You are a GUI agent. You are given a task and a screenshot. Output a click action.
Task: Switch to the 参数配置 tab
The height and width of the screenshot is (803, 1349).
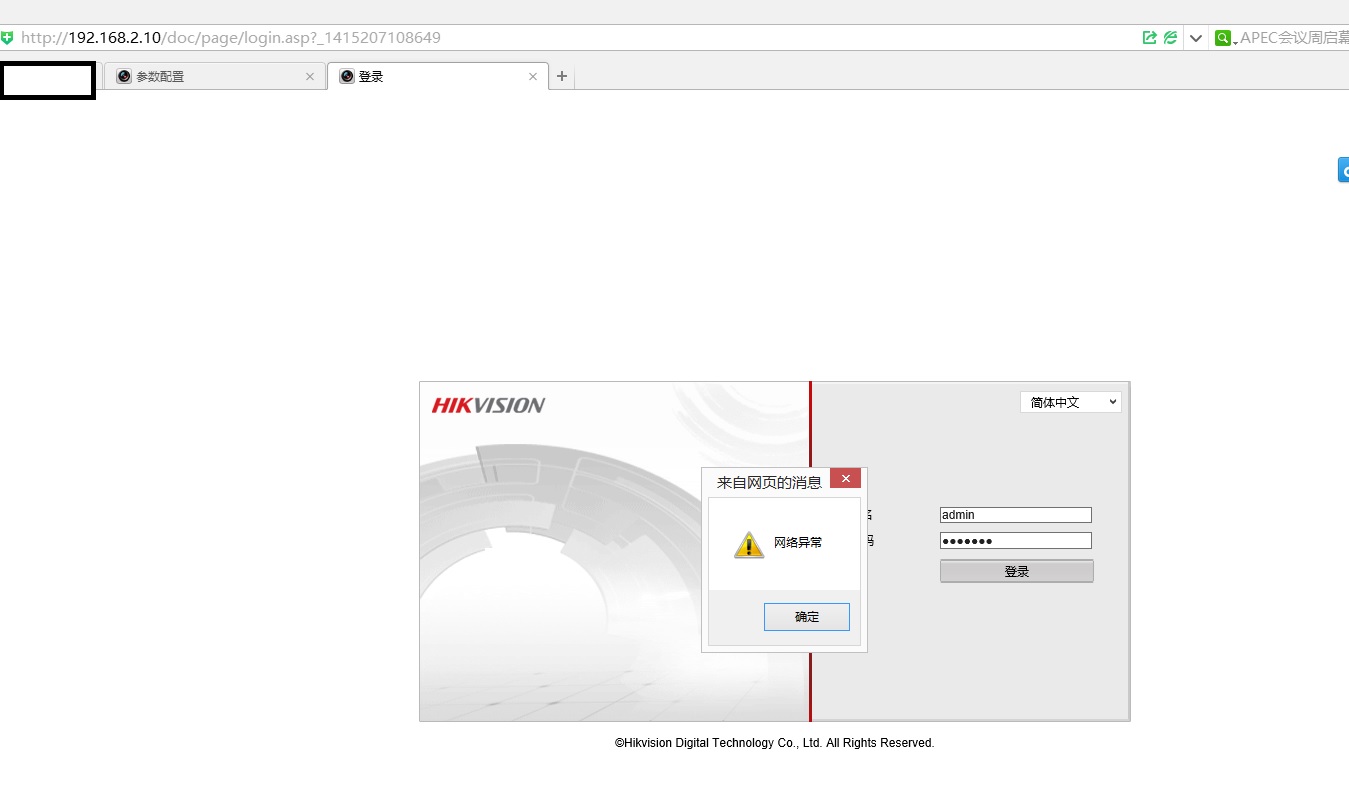click(215, 76)
